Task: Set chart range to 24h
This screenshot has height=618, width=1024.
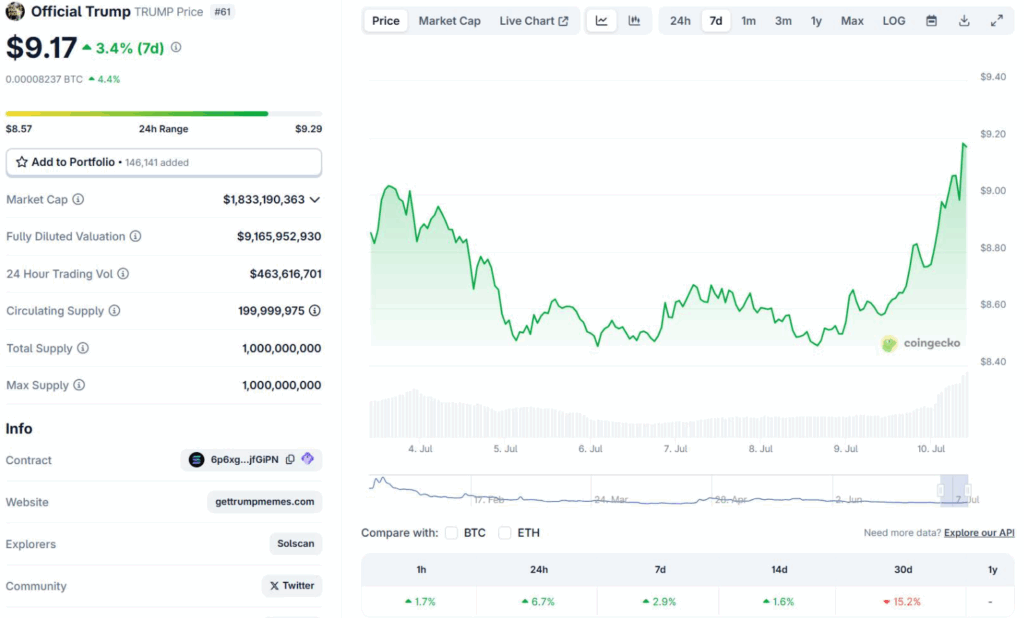Action: tap(680, 21)
